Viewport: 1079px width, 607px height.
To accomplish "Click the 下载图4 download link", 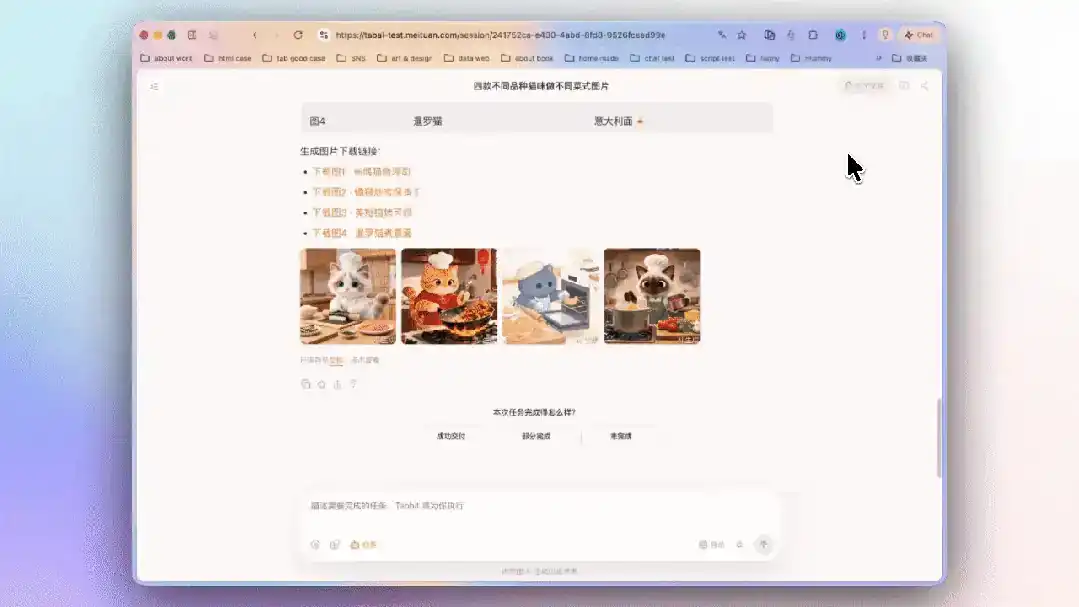I will [x=361, y=233].
